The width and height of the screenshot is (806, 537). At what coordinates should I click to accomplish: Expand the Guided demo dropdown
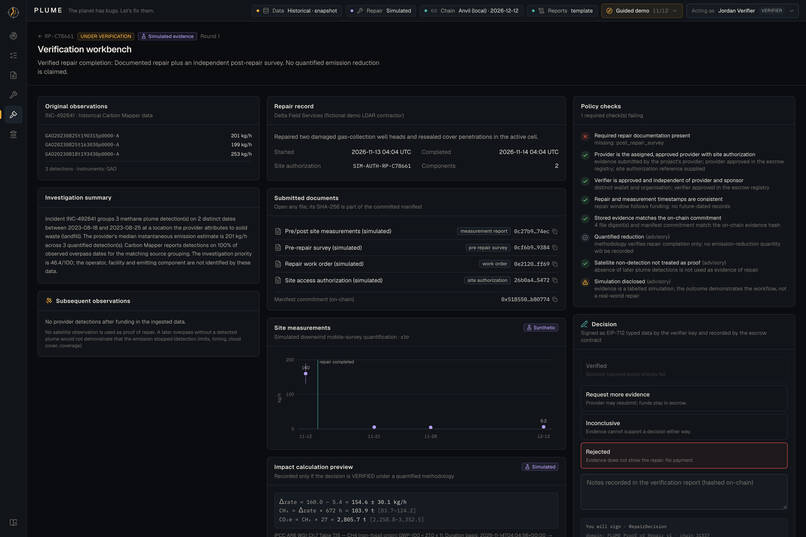pos(642,11)
